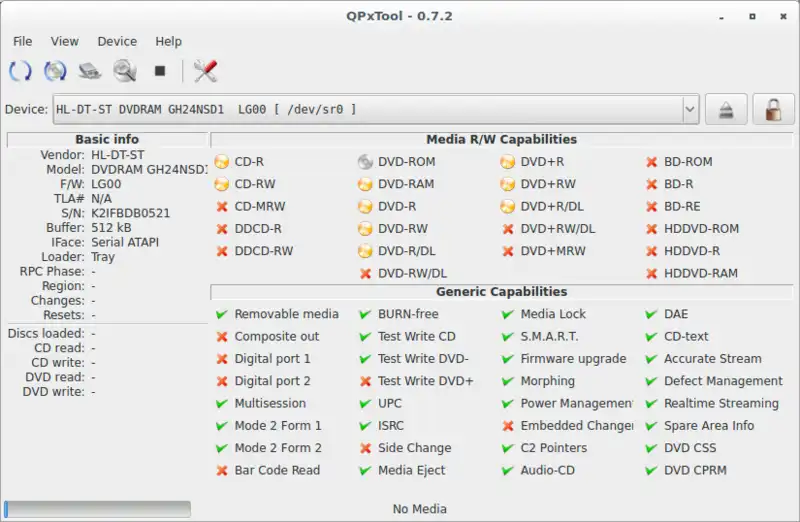This screenshot has height=522, width=800.
Task: Click the green check beside DAE
Action: click(x=651, y=314)
